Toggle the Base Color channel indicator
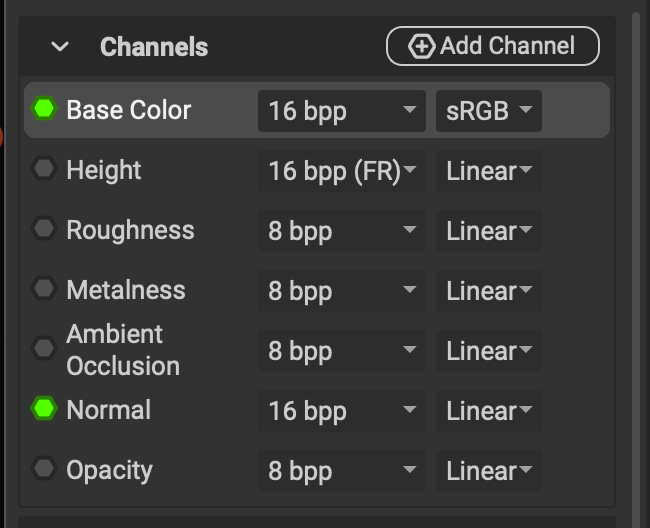Viewport: 650px width, 528px height. 44,109
